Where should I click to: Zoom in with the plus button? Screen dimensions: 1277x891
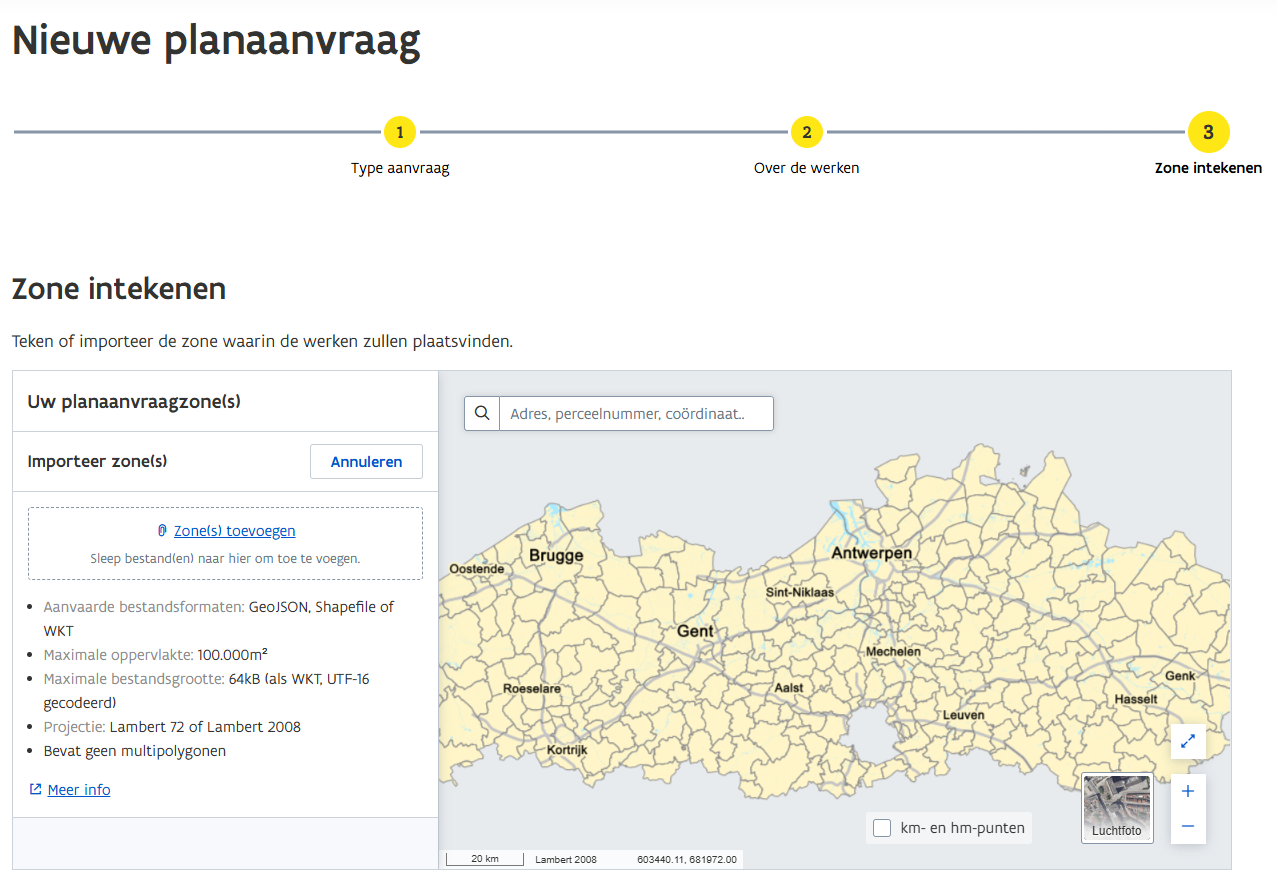coord(1188,791)
